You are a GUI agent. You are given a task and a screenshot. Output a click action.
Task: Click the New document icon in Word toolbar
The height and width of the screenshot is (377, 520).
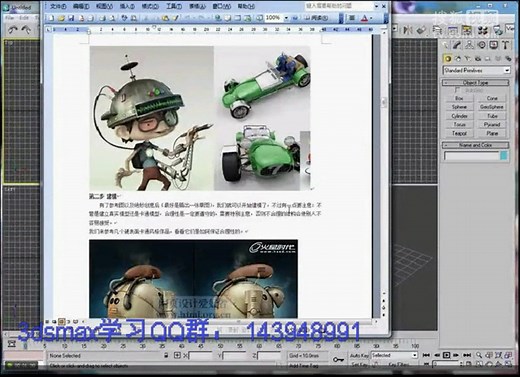point(51,18)
